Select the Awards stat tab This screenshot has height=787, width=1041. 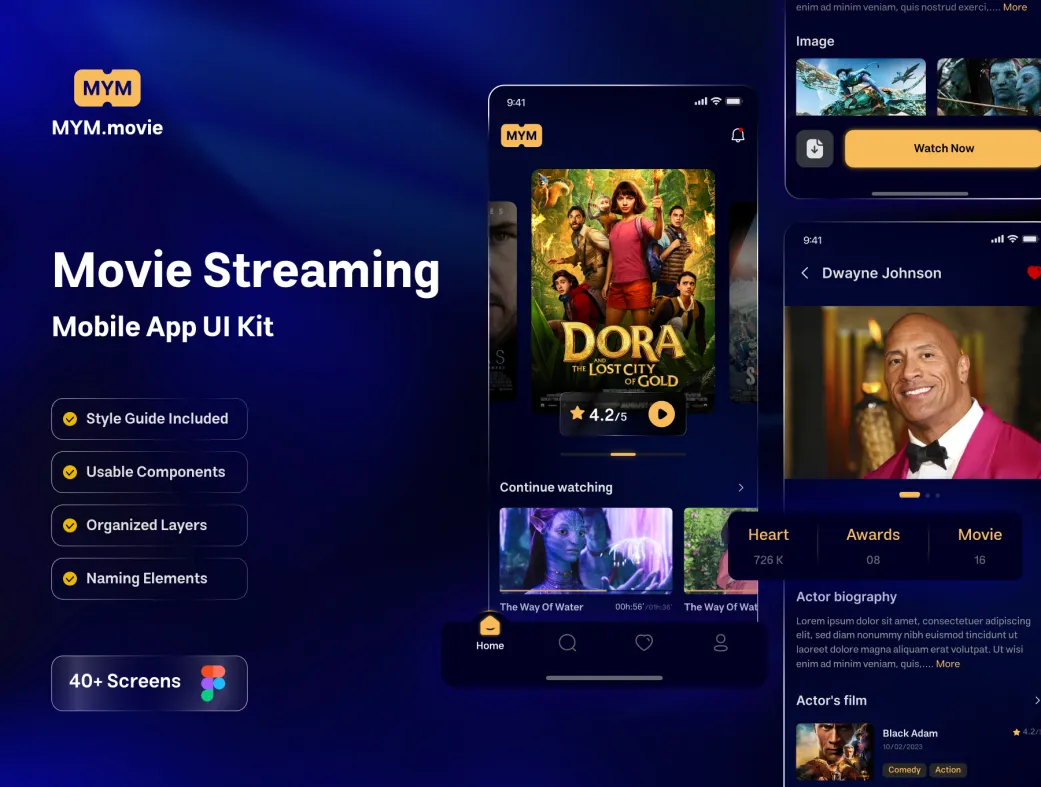pos(873,545)
